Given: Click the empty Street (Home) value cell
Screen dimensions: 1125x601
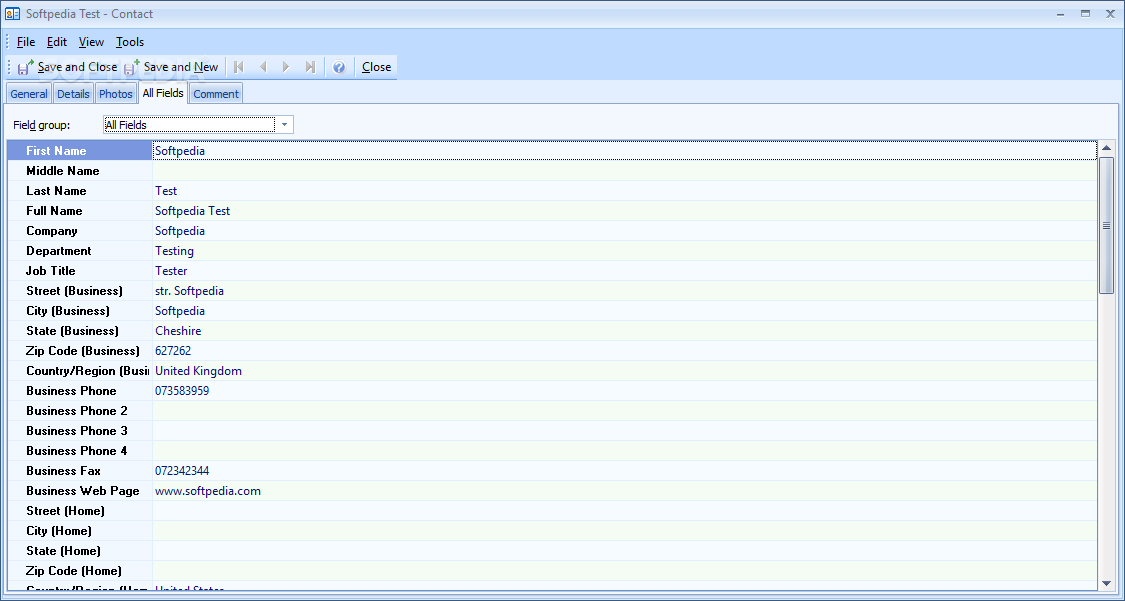Looking at the screenshot, I should [x=624, y=511].
